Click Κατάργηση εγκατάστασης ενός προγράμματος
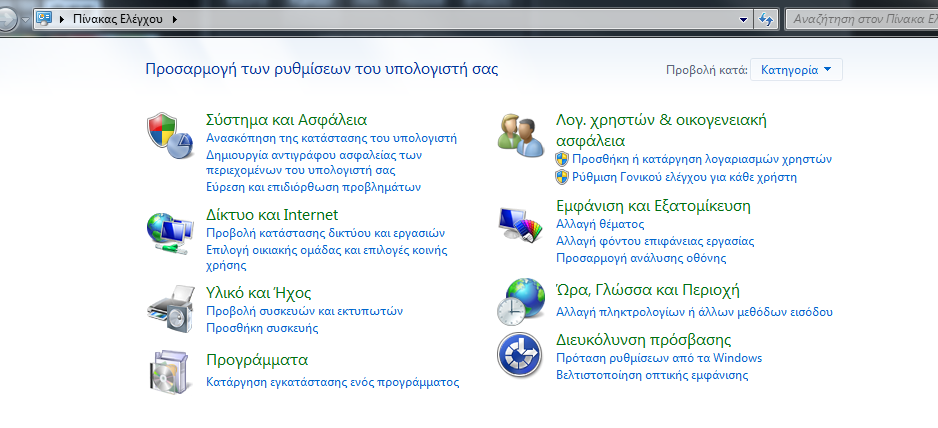Viewport: 938px width, 428px height. point(333,382)
